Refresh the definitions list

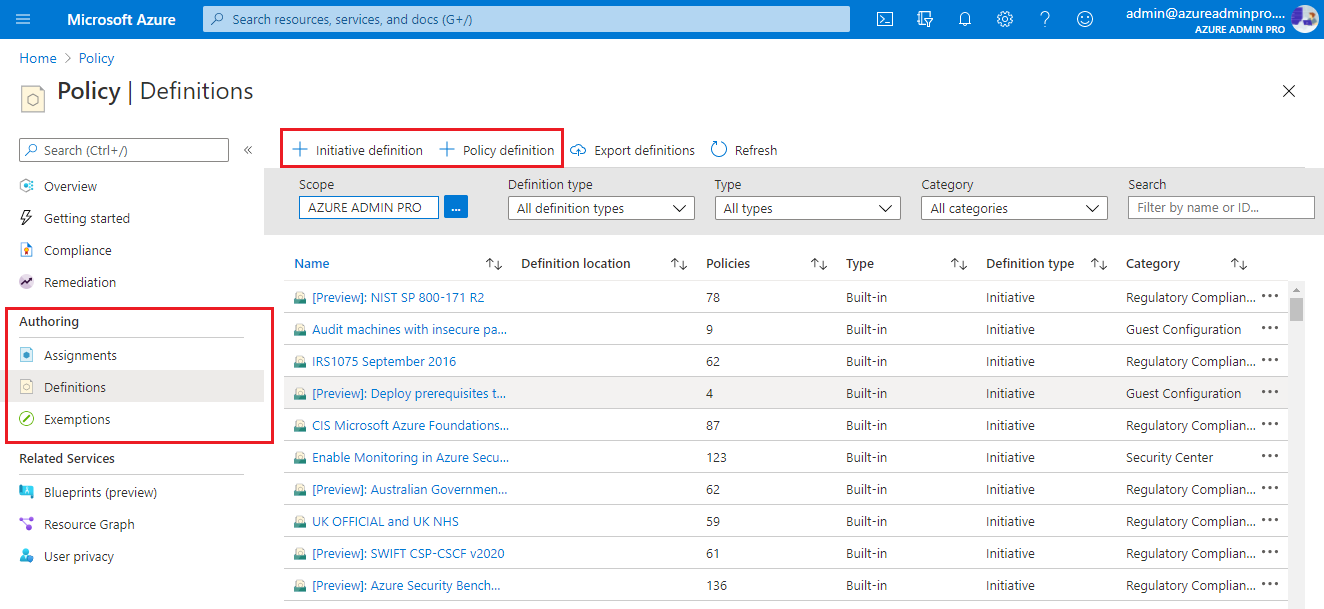coord(744,150)
